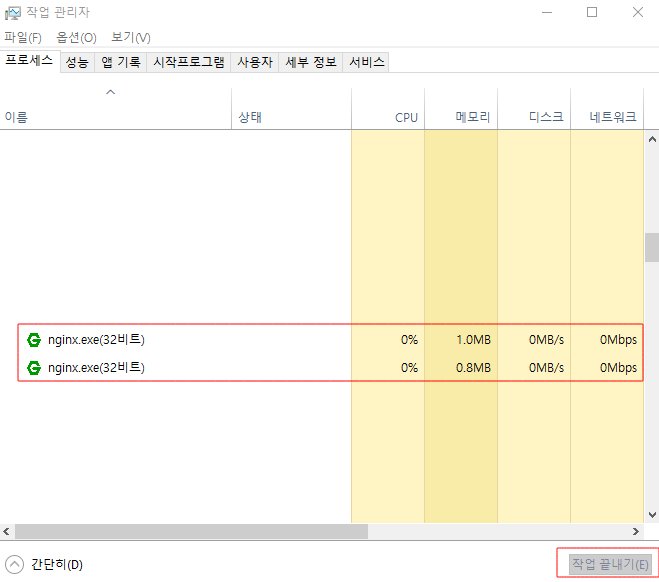Select the 프로세스 tab
Screen dimensions: 659x582
[29, 61]
